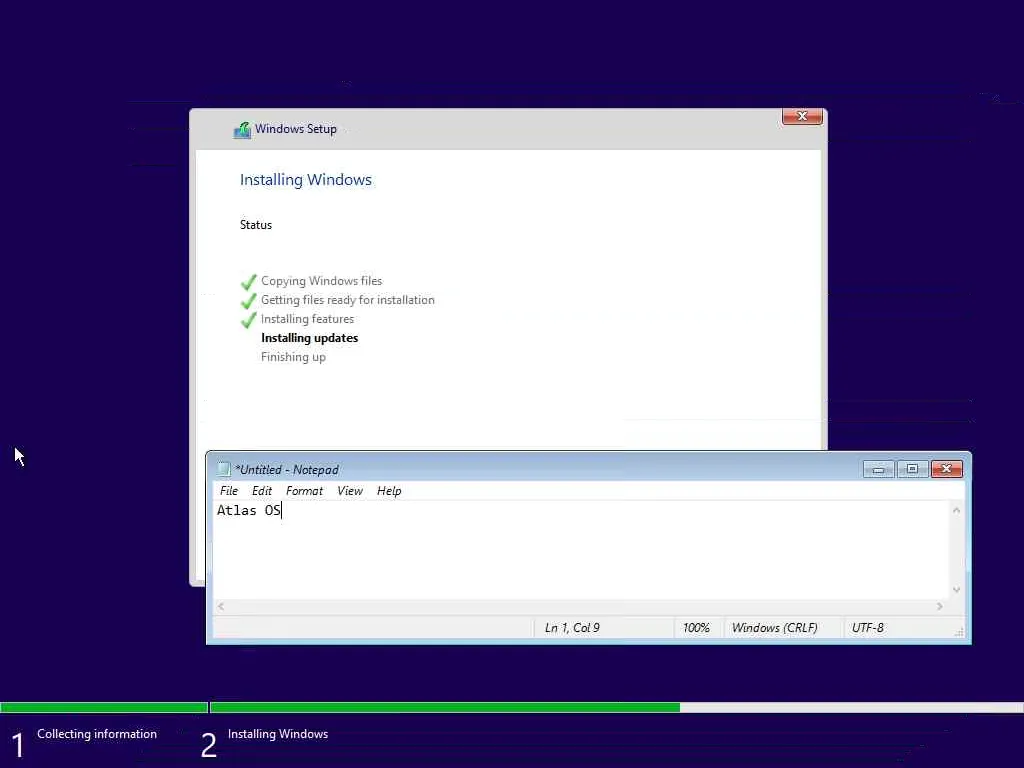Click the text 'Atlas OS' in Notepad
Viewport: 1024px width, 768px height.
coord(249,510)
